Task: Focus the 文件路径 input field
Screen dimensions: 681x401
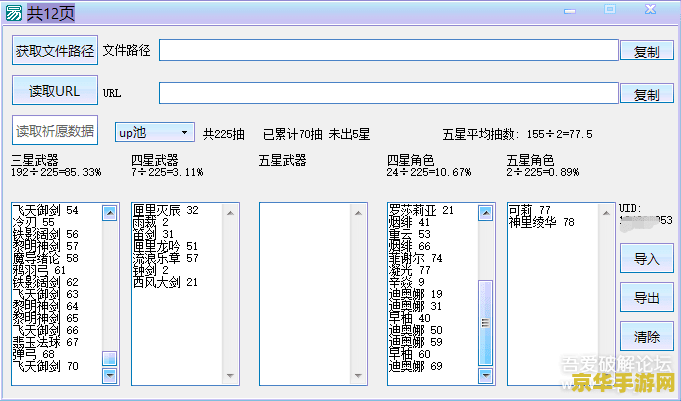Action: pyautogui.click(x=389, y=50)
